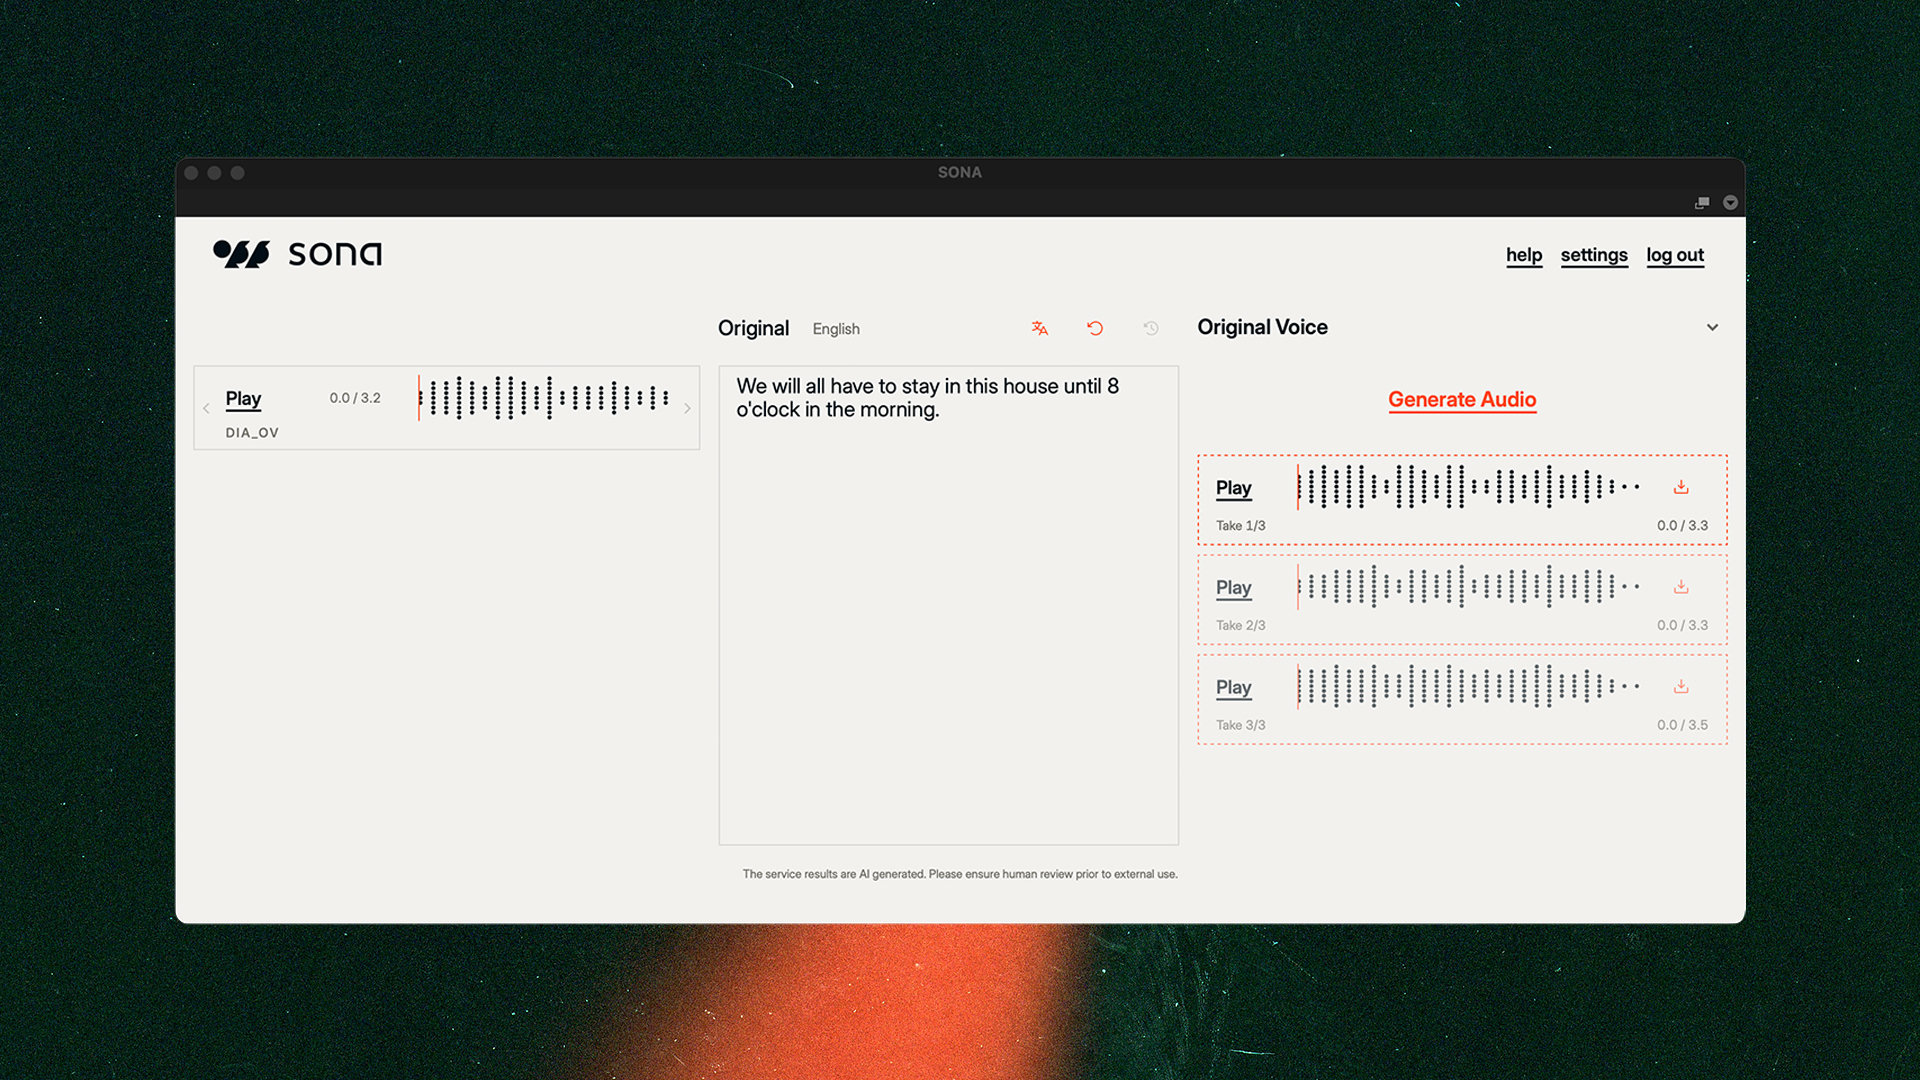The height and width of the screenshot is (1080, 1920).
Task: Click the grayed history clock icon
Action: point(1151,328)
